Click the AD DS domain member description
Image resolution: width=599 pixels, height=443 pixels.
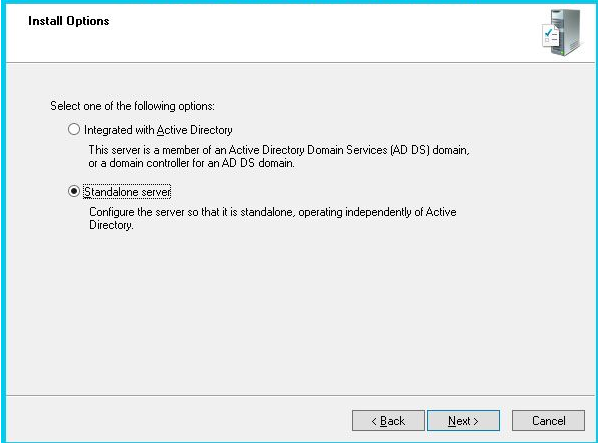(x=279, y=156)
